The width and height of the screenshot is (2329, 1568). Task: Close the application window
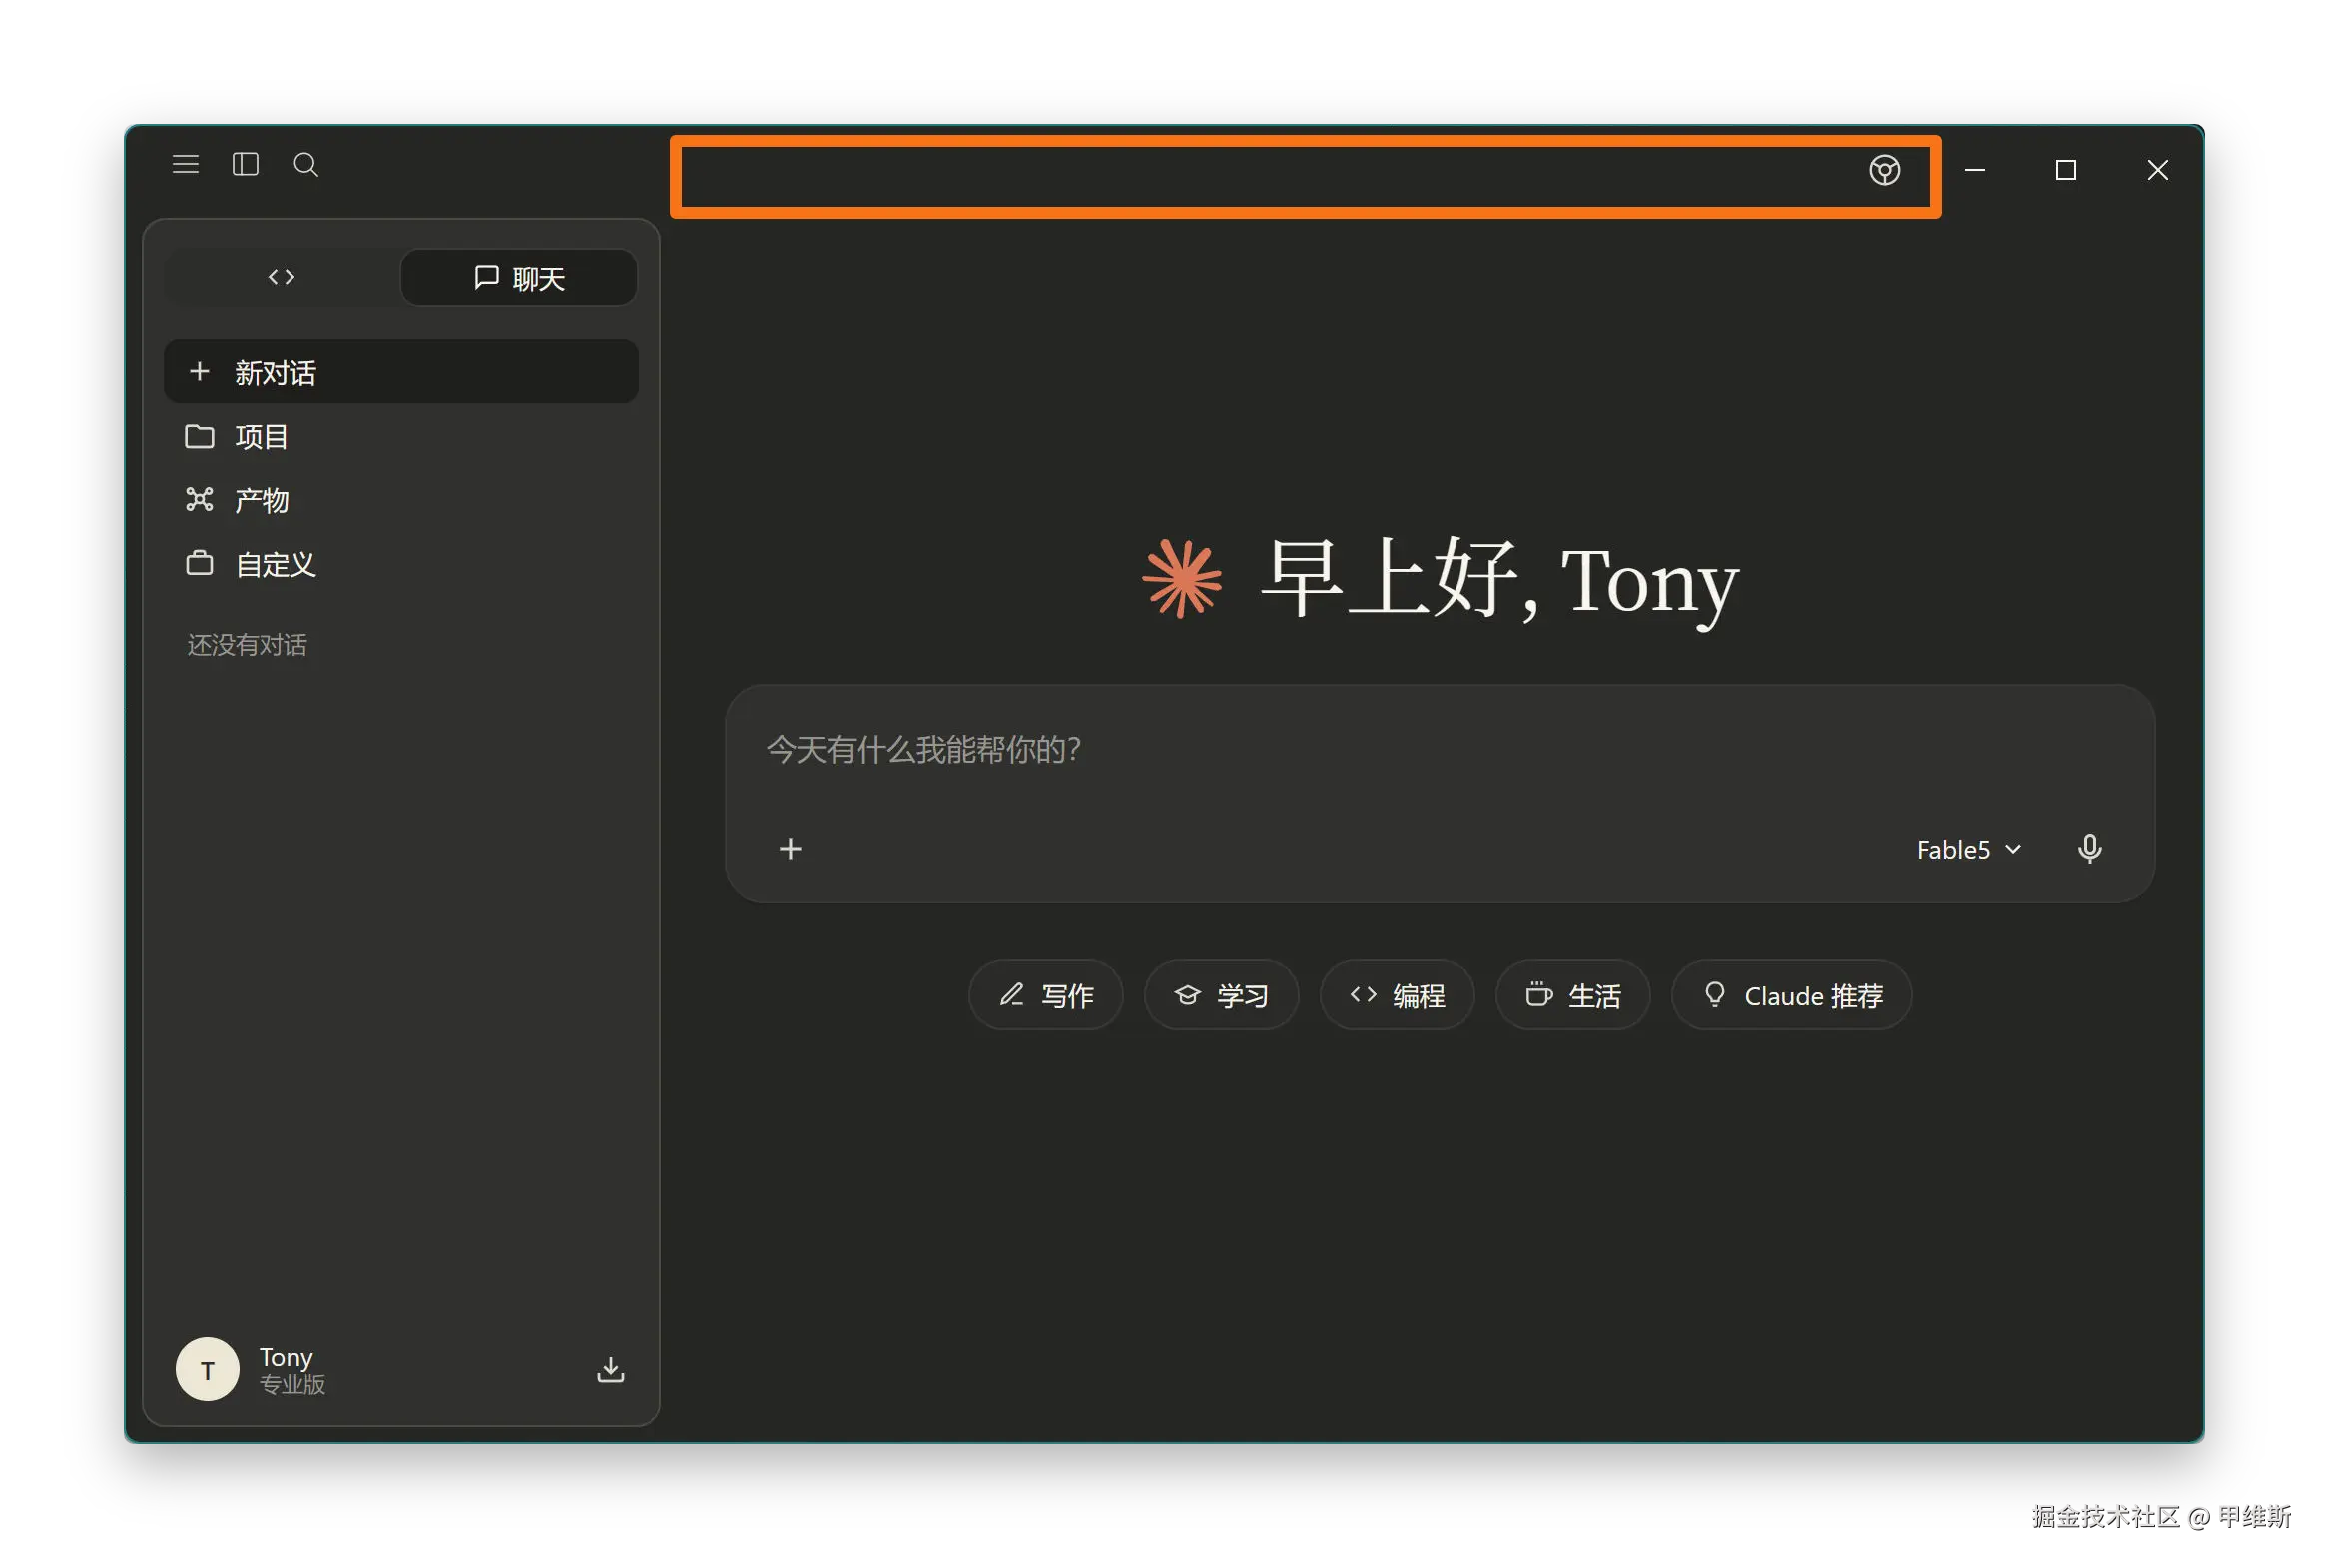tap(2157, 170)
